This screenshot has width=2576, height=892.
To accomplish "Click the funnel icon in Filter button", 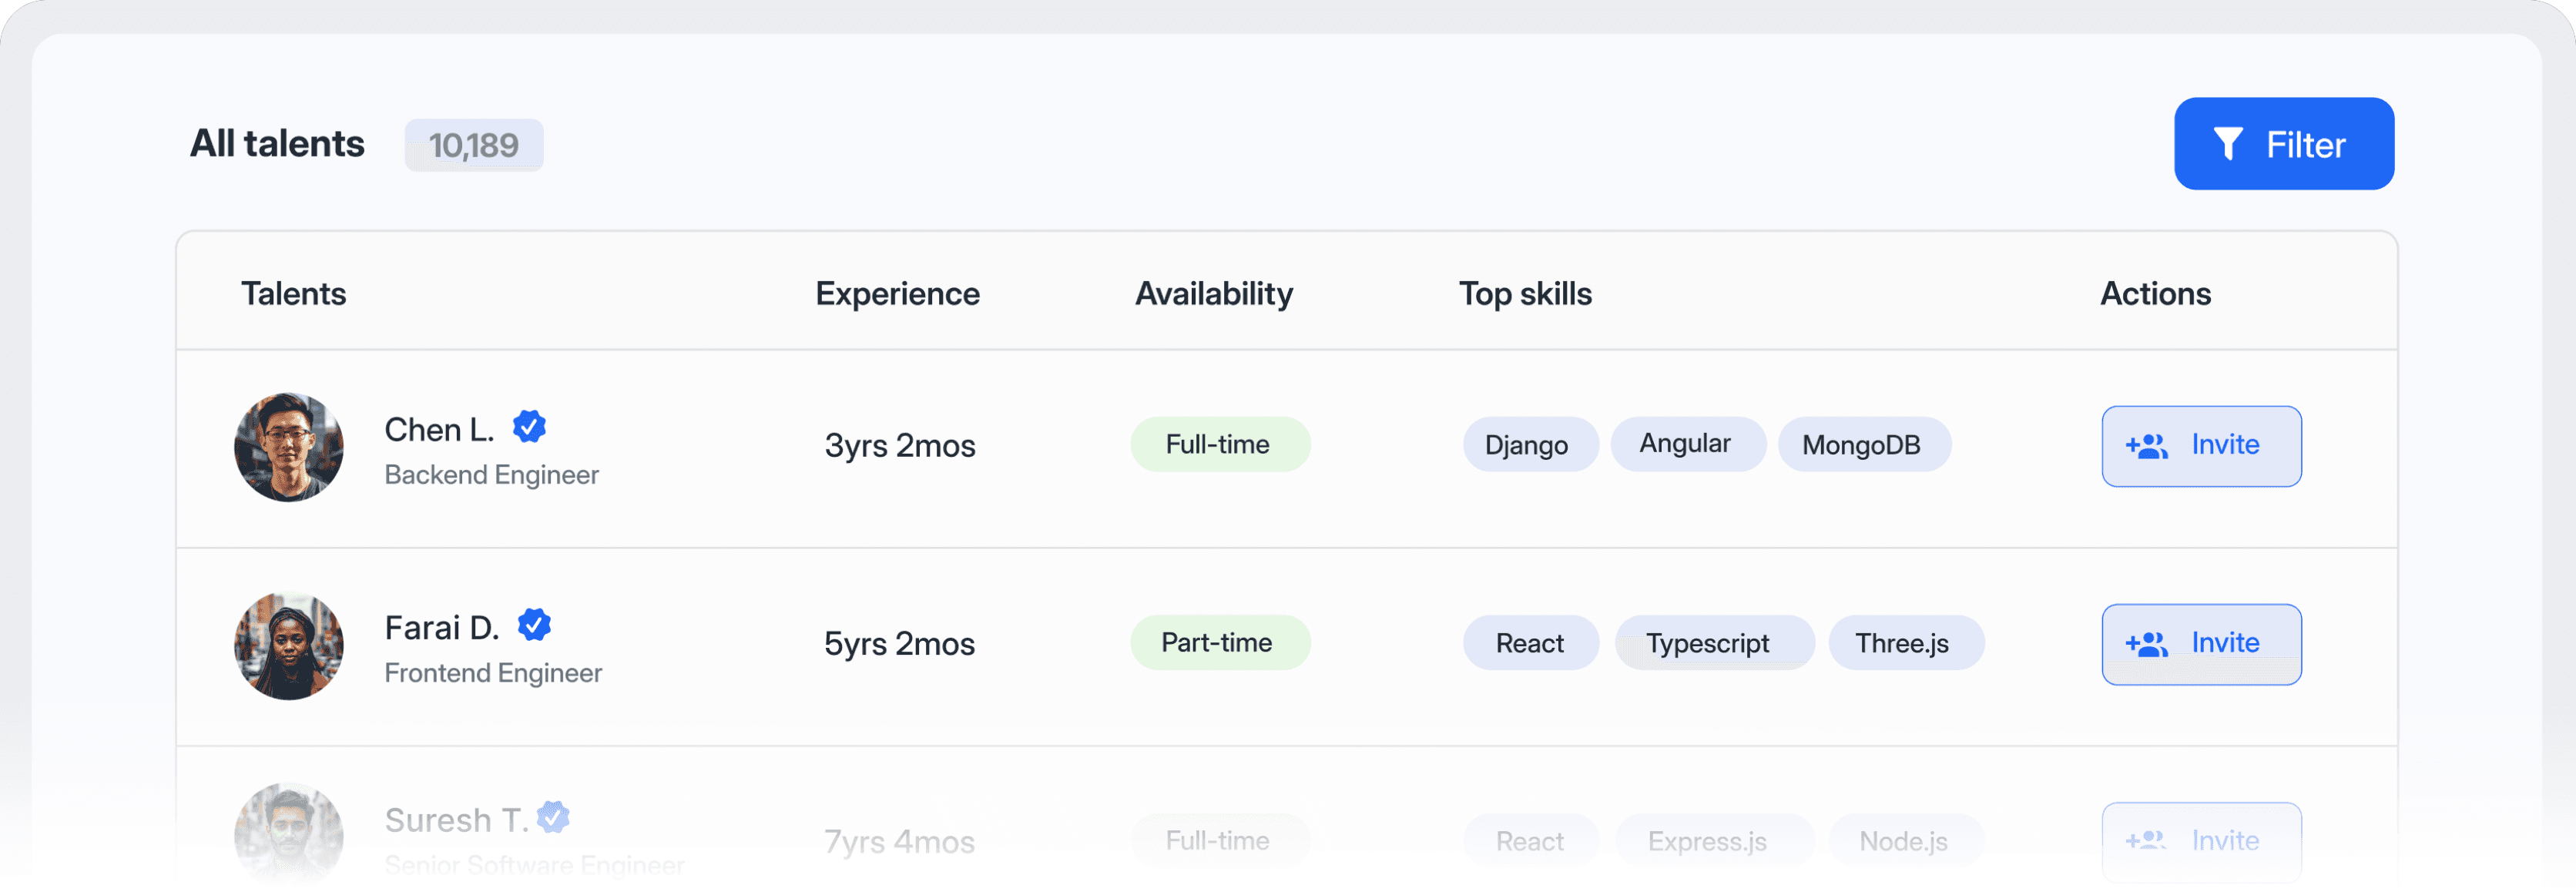I will coord(2227,144).
